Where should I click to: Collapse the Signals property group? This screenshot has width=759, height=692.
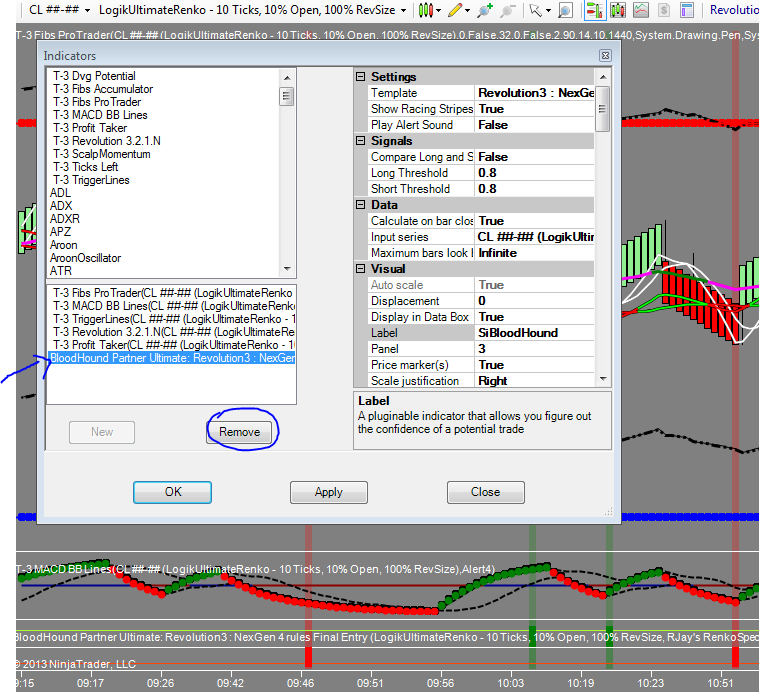click(361, 141)
